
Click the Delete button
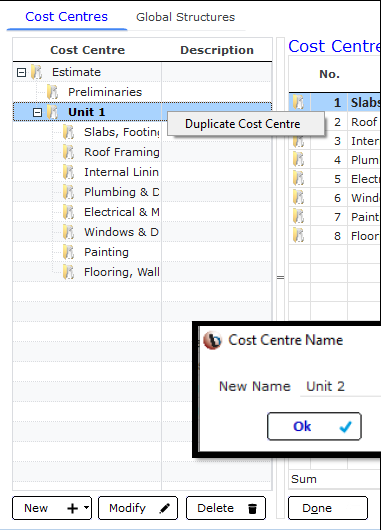226,508
